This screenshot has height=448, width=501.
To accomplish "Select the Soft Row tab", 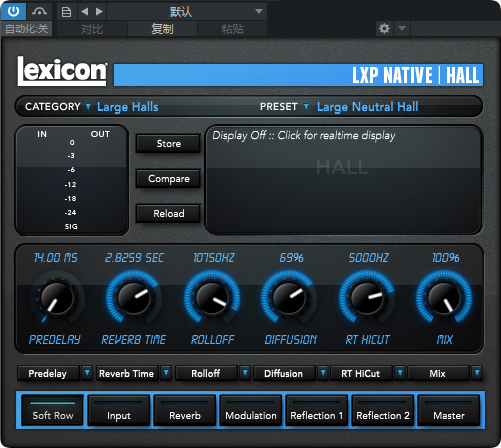I will [x=53, y=411].
